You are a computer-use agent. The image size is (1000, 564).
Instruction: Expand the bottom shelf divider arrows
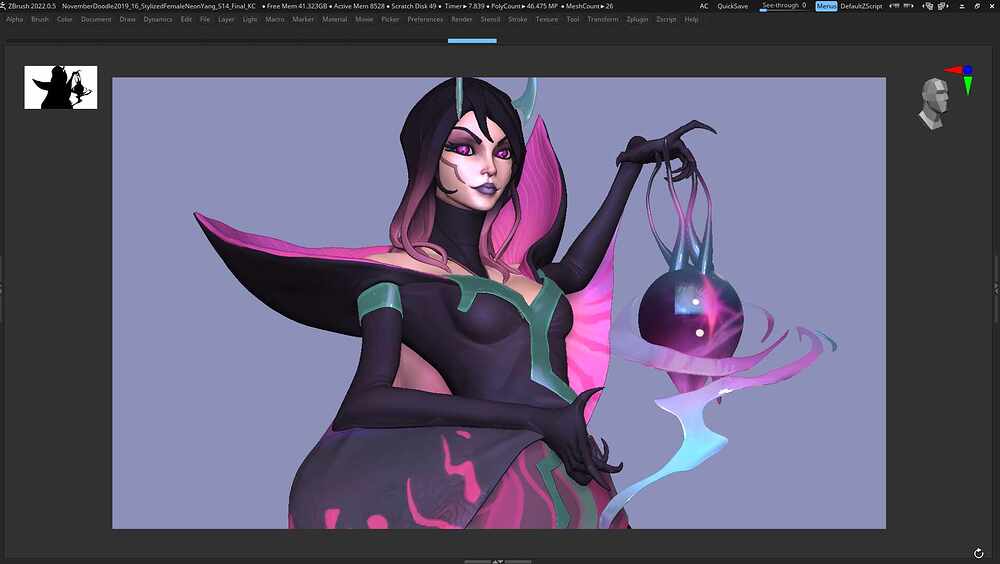tap(497, 561)
